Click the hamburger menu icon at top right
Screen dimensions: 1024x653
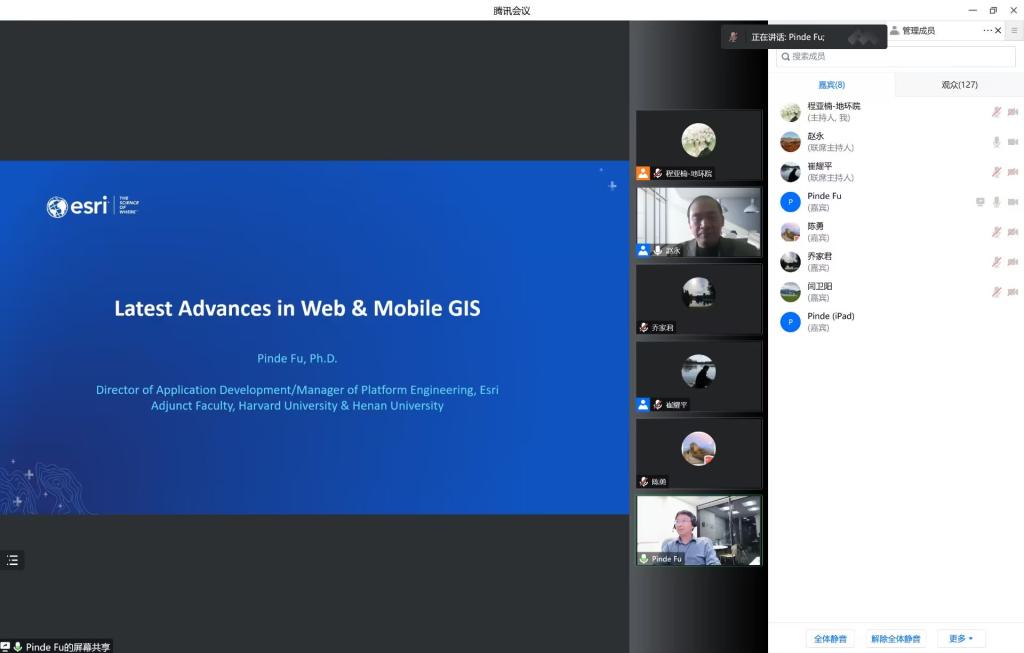coord(1014,31)
